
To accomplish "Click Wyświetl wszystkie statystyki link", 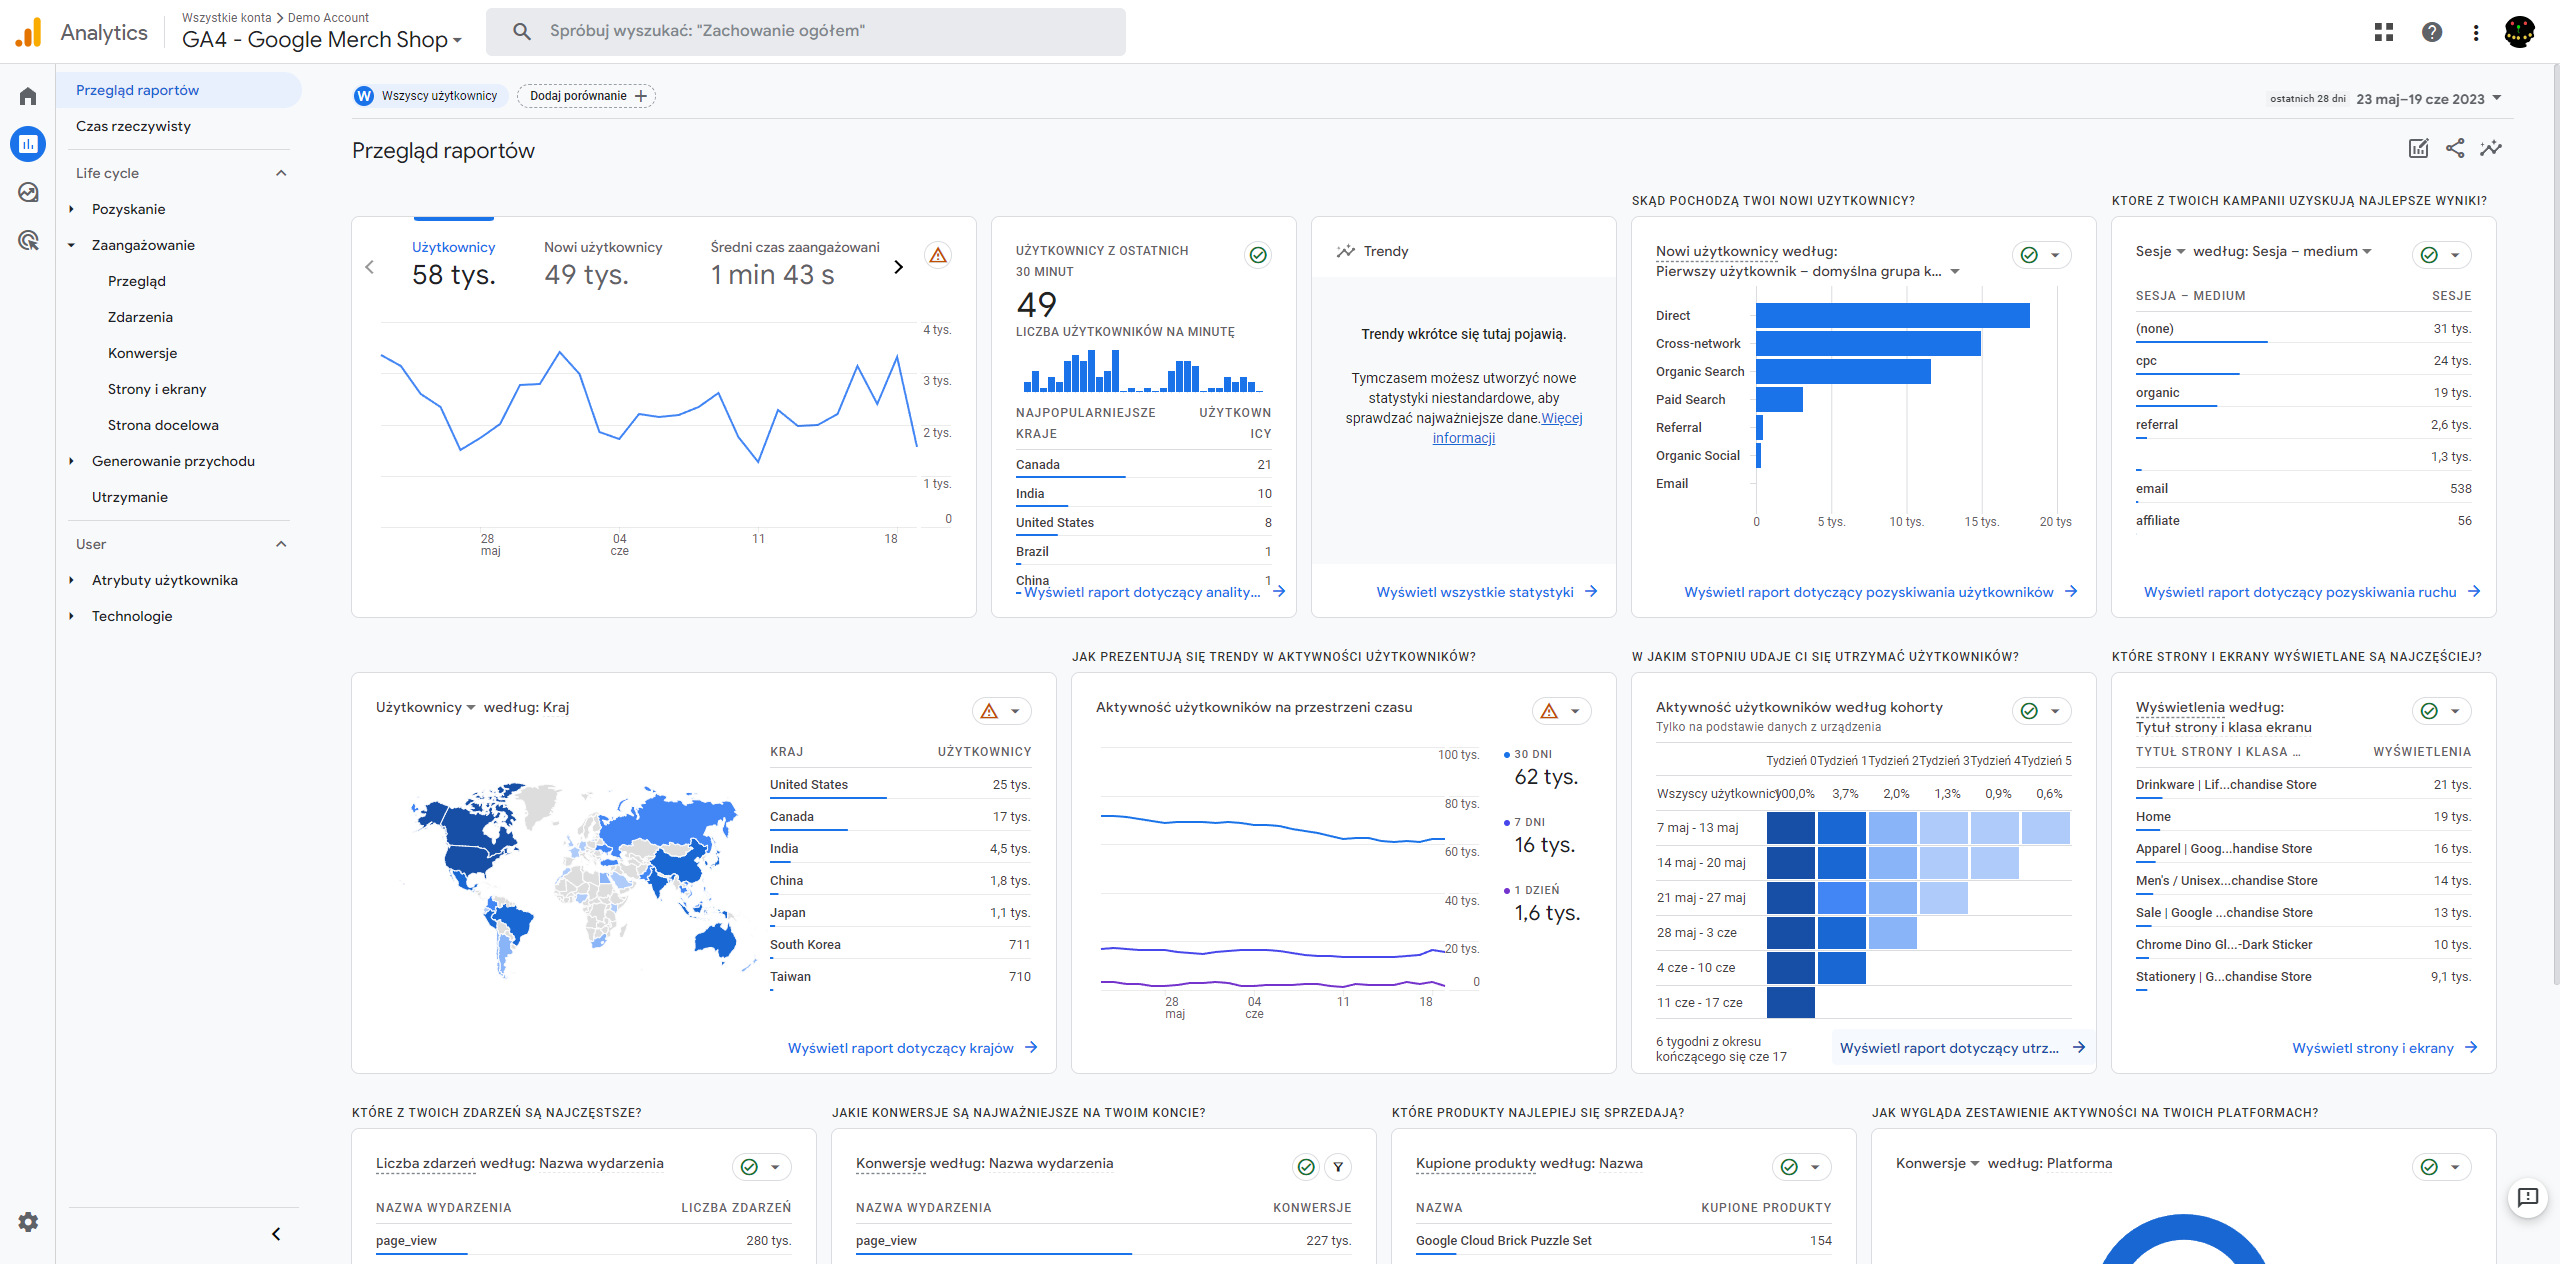I will click(x=1486, y=592).
